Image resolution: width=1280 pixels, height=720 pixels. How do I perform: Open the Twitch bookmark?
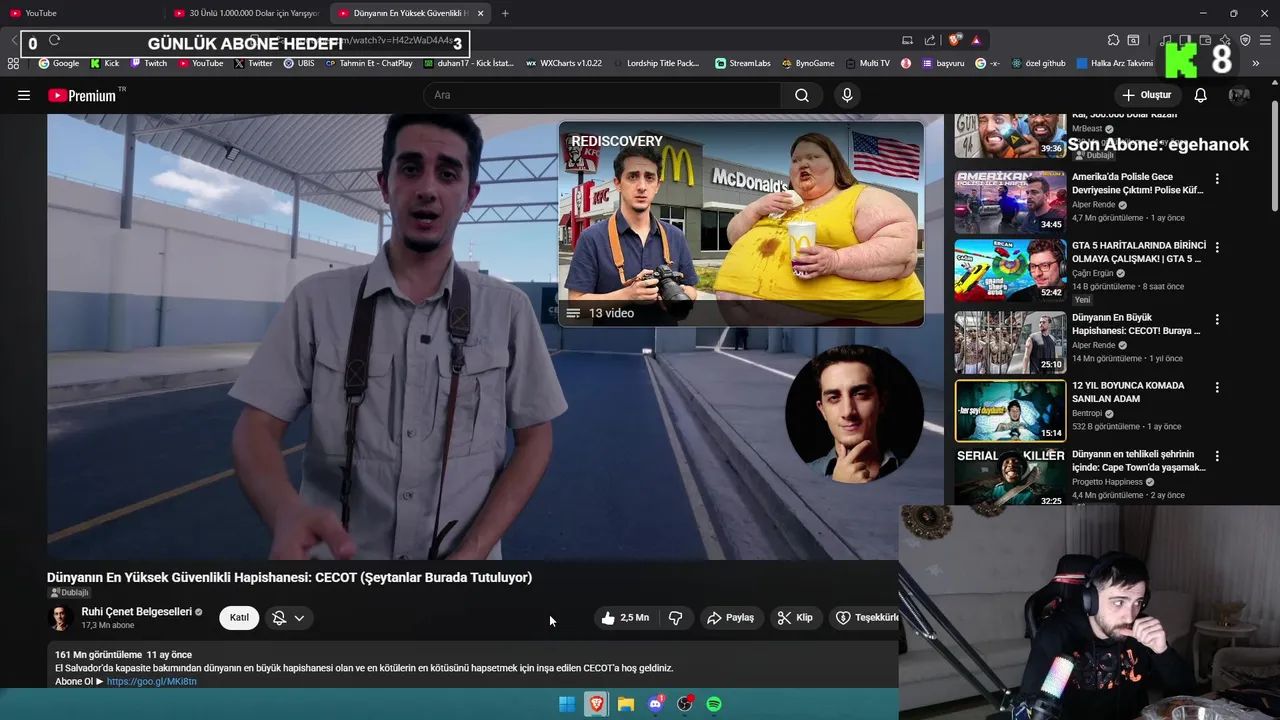coord(150,63)
